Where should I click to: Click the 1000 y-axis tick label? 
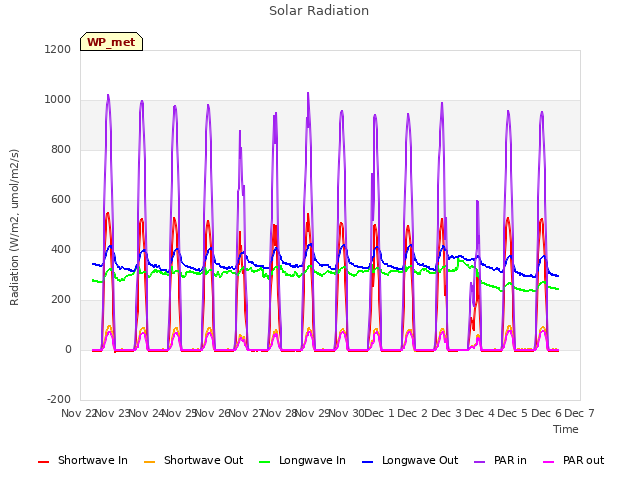click(x=58, y=100)
